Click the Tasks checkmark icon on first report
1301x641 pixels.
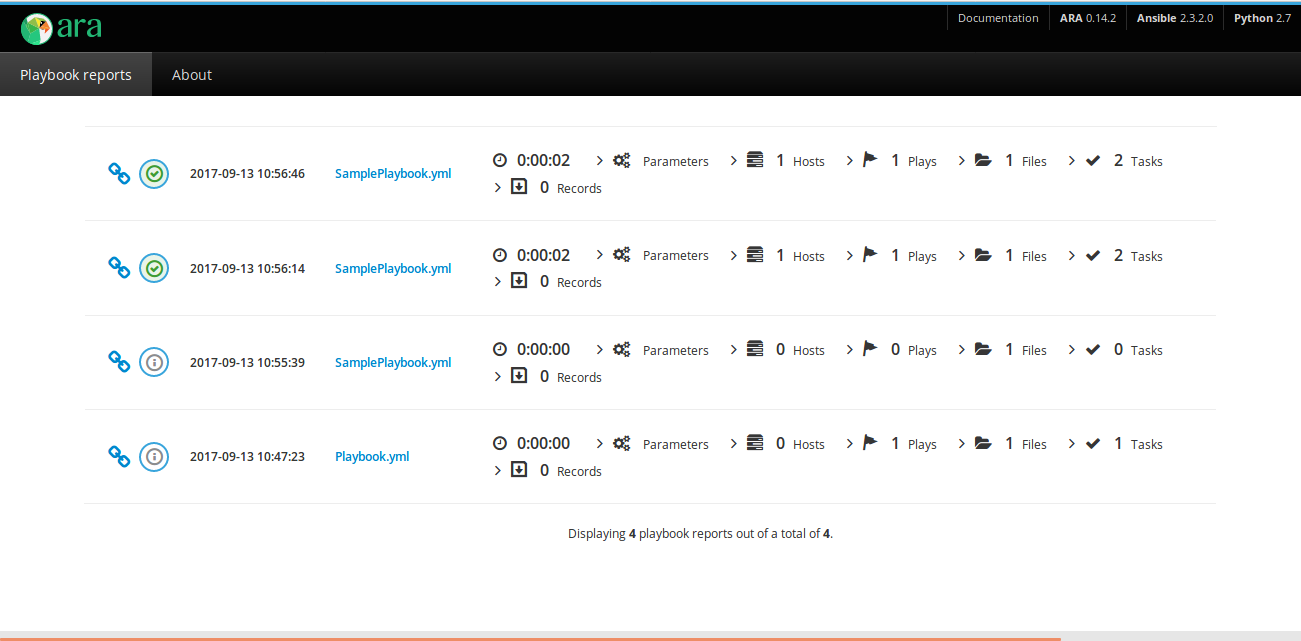coord(1092,158)
